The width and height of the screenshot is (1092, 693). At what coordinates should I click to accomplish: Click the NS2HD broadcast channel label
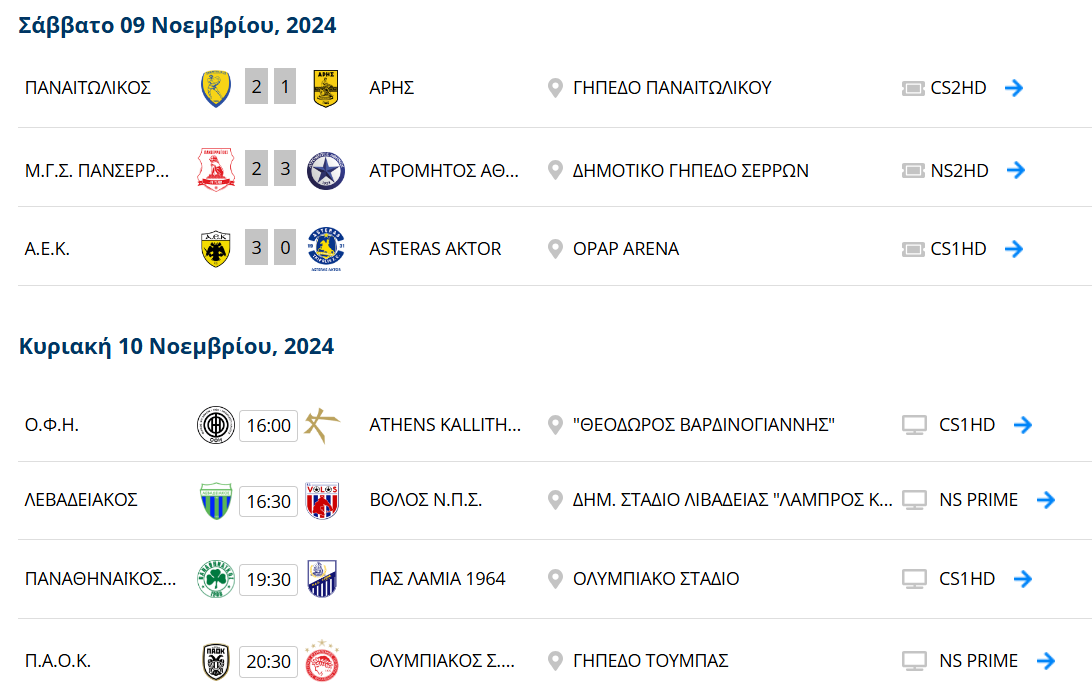pyautogui.click(x=959, y=171)
